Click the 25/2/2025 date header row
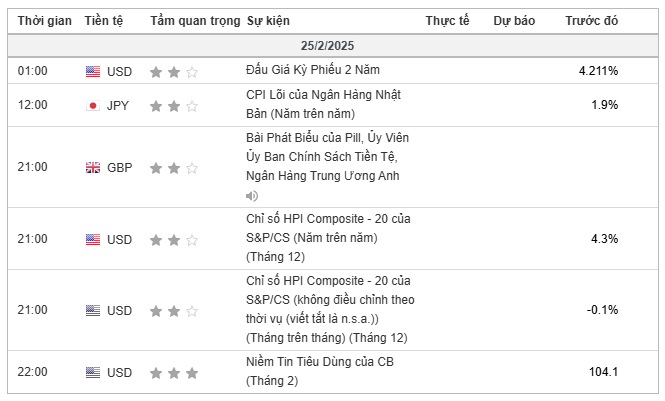Image resolution: width=665 pixels, height=401 pixels. coord(332,45)
